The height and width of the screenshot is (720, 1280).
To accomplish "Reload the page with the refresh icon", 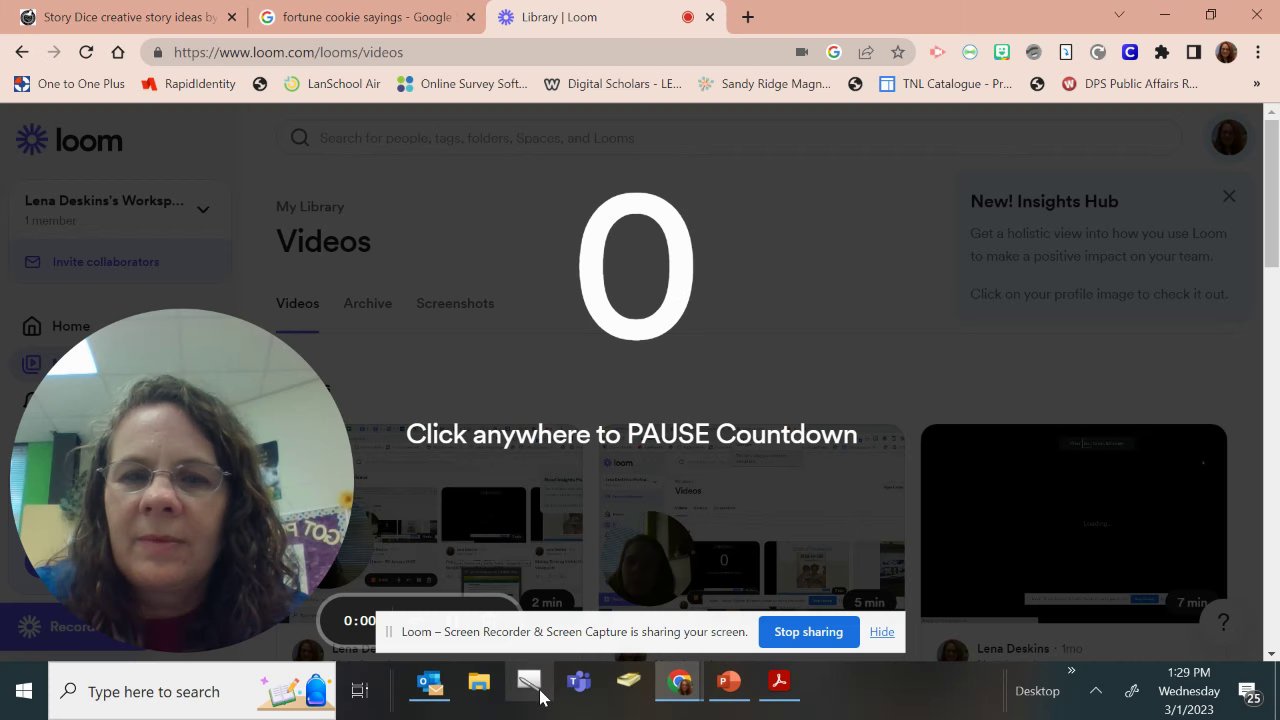I will coord(86,52).
